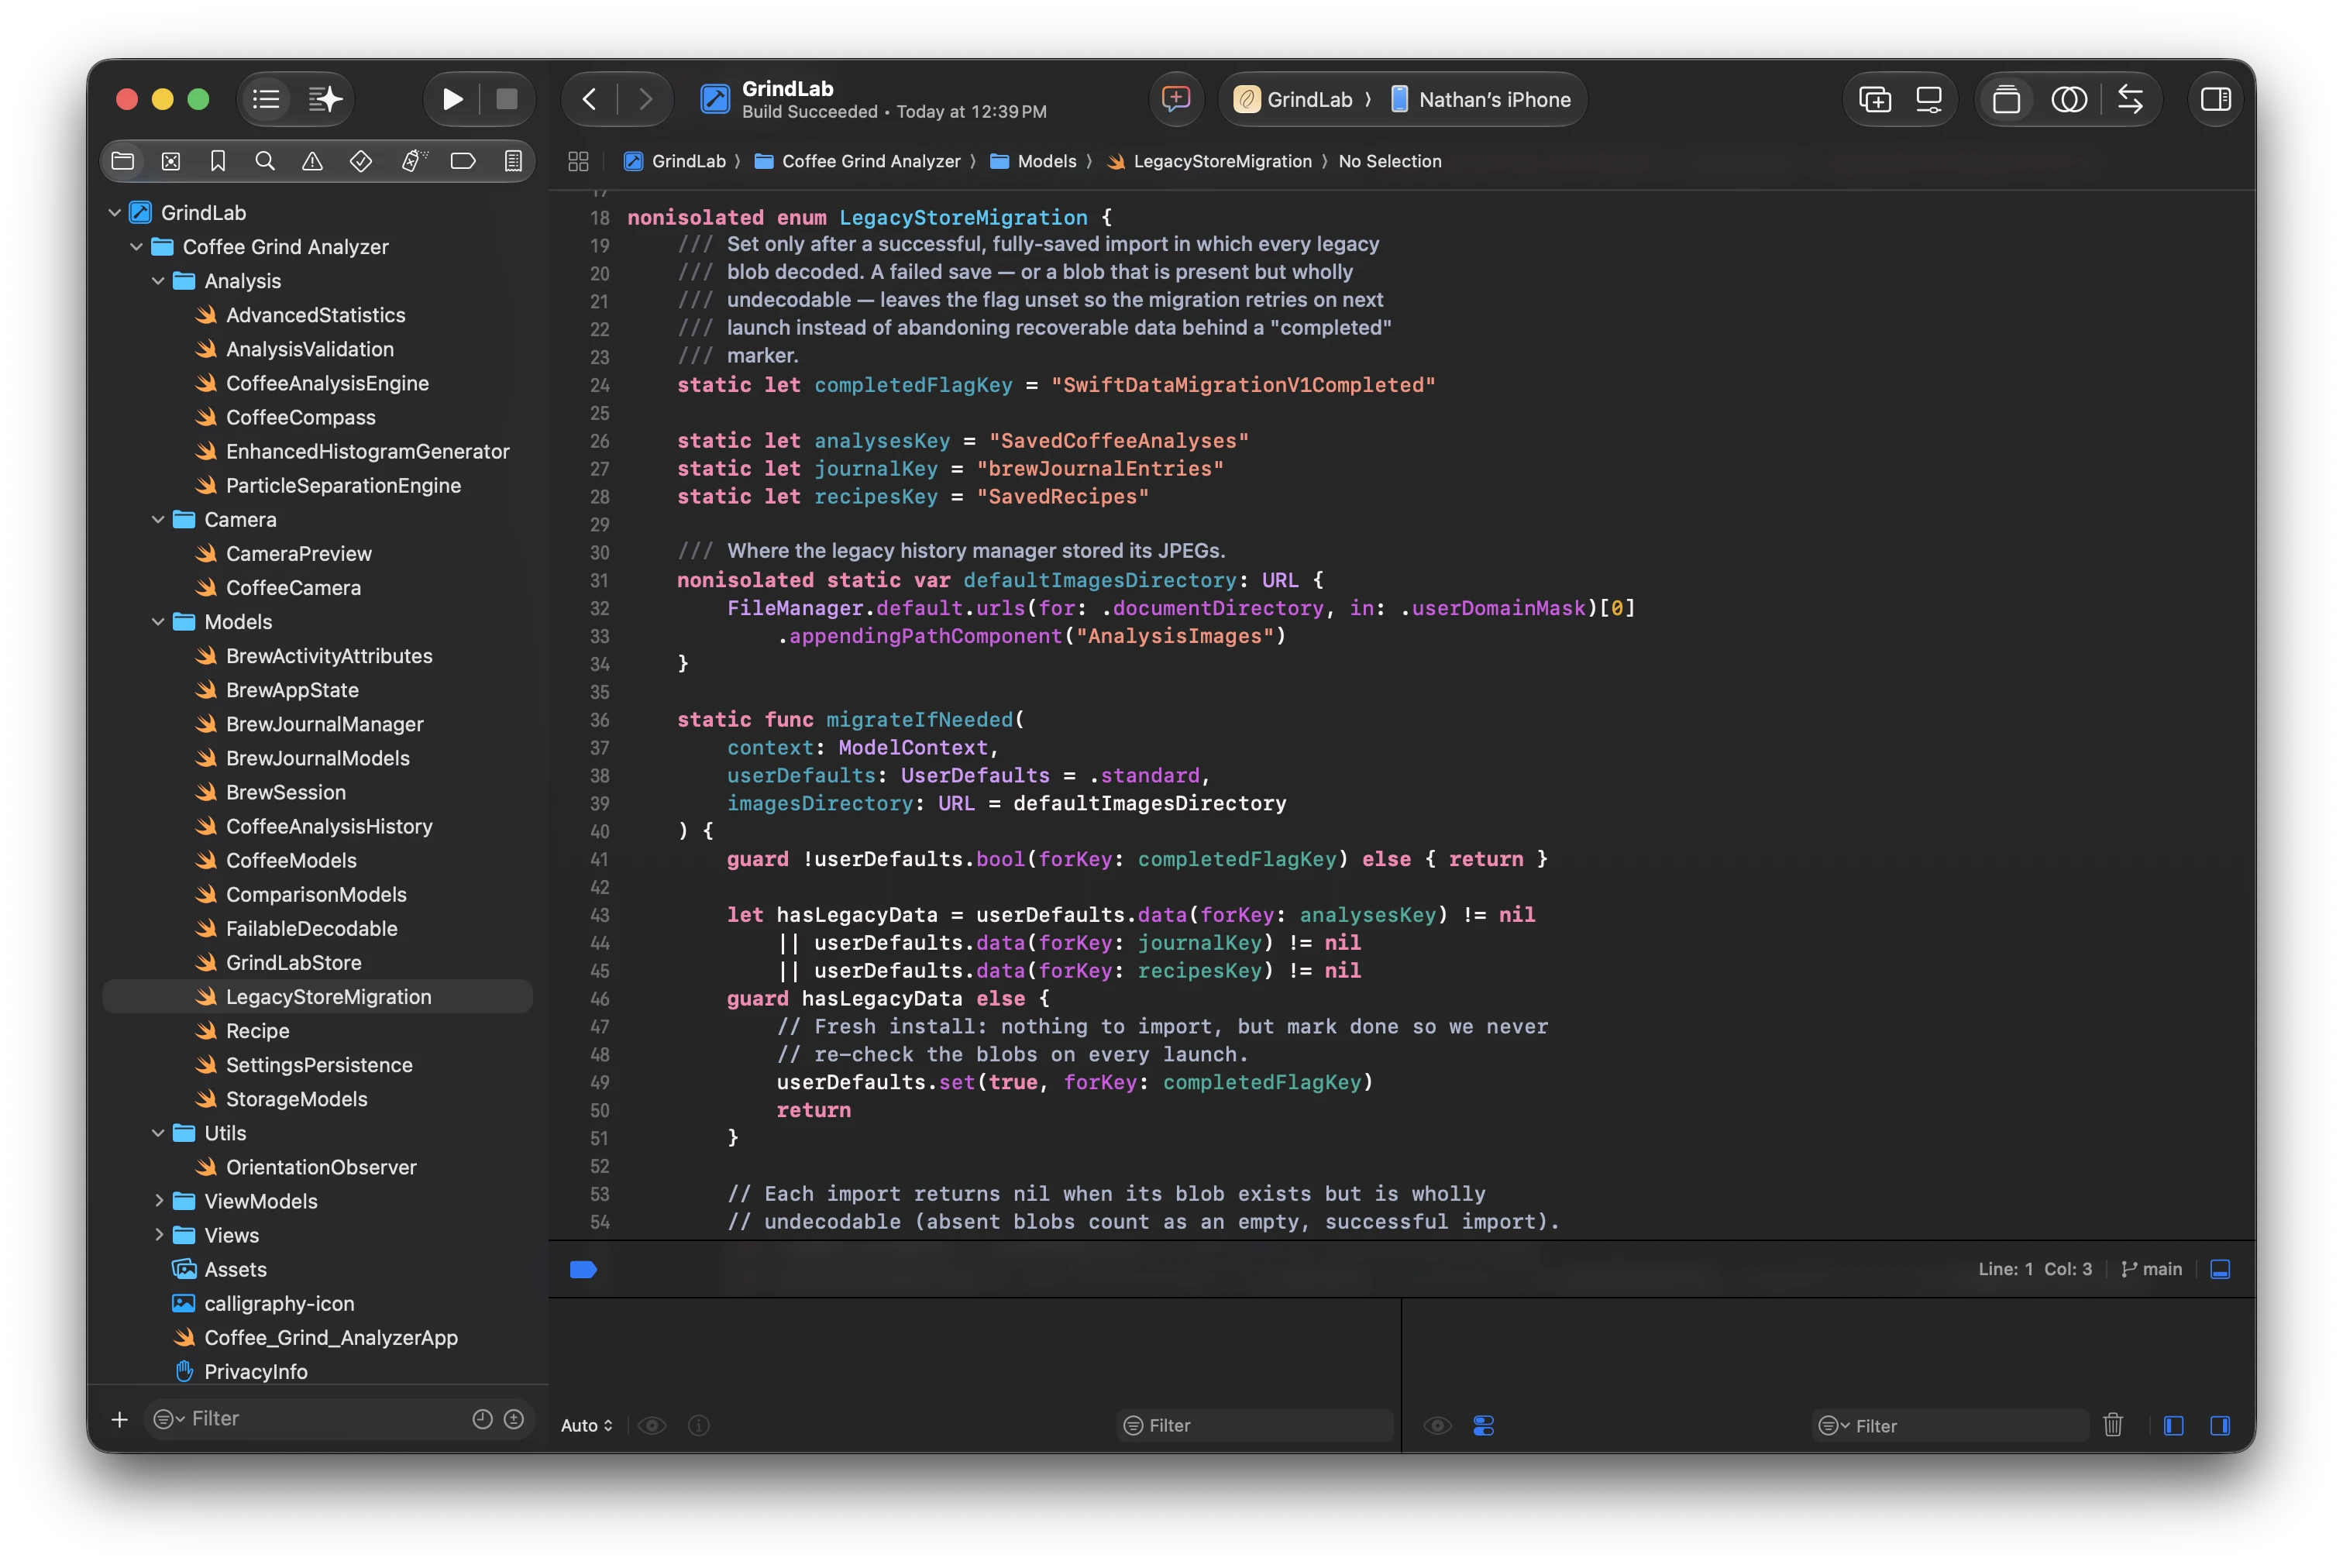
Task: Focus the console Filter field
Action: pos(1950,1425)
